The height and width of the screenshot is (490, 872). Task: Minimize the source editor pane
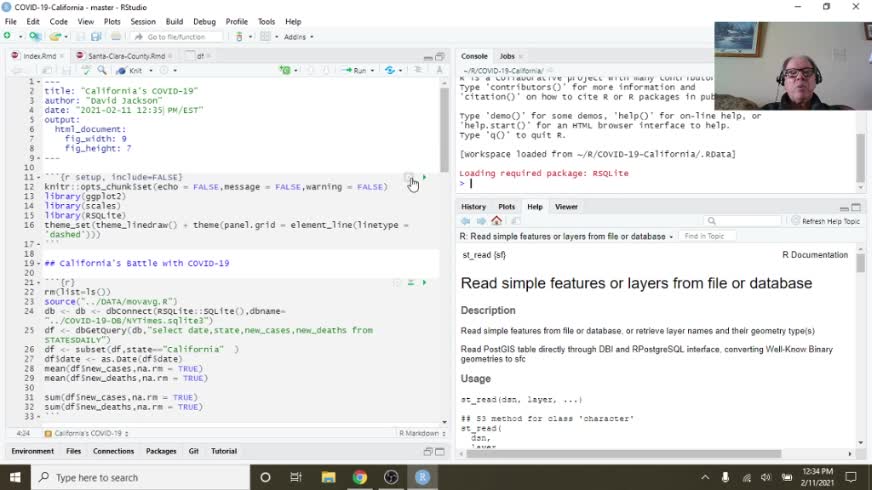pyautogui.click(x=428, y=57)
